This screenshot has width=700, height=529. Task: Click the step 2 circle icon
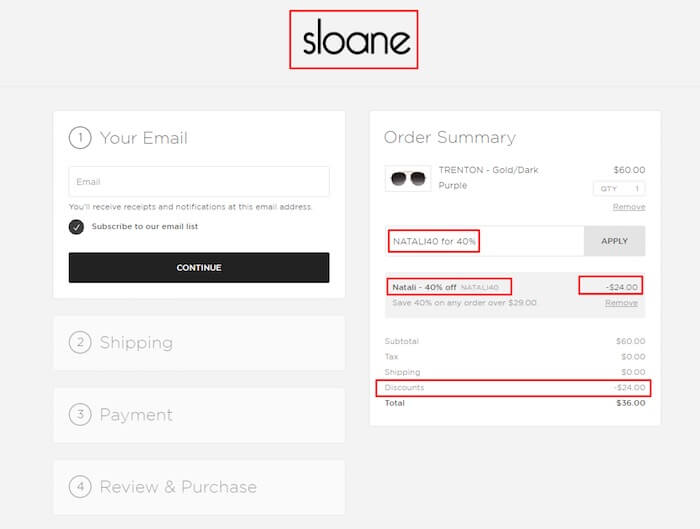(80, 342)
